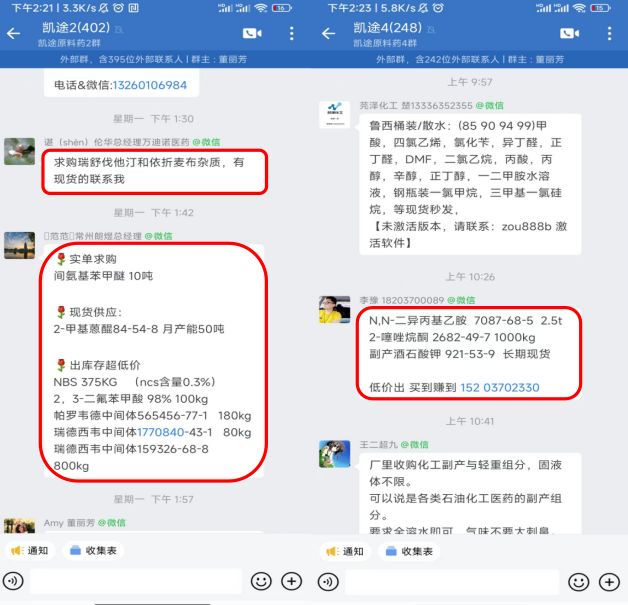628x605 pixels.
Task: Tap phone number 152 03702330 link
Action: coord(499,388)
